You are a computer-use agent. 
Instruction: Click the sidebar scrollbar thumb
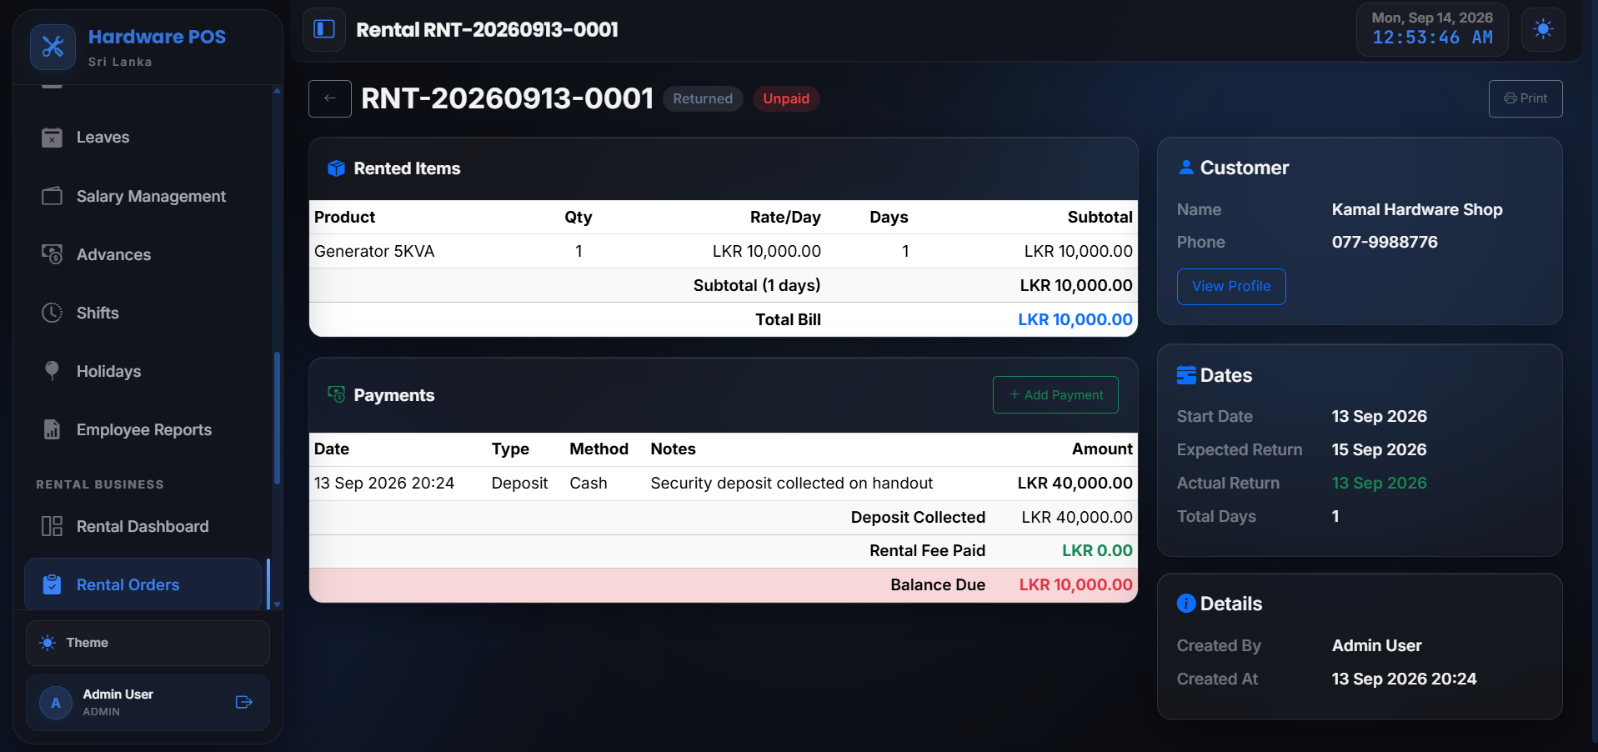(x=277, y=419)
